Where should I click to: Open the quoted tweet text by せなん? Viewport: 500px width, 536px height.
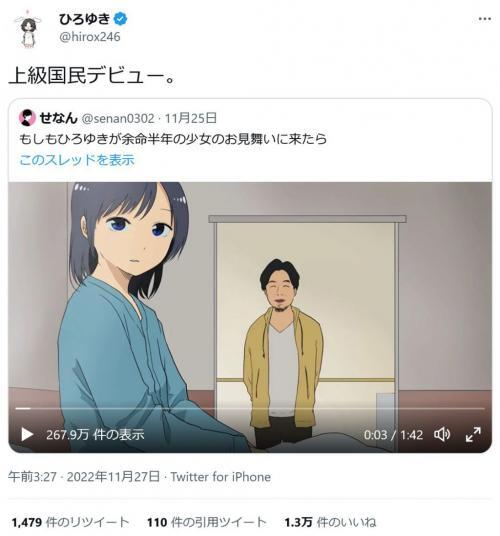click(x=173, y=139)
